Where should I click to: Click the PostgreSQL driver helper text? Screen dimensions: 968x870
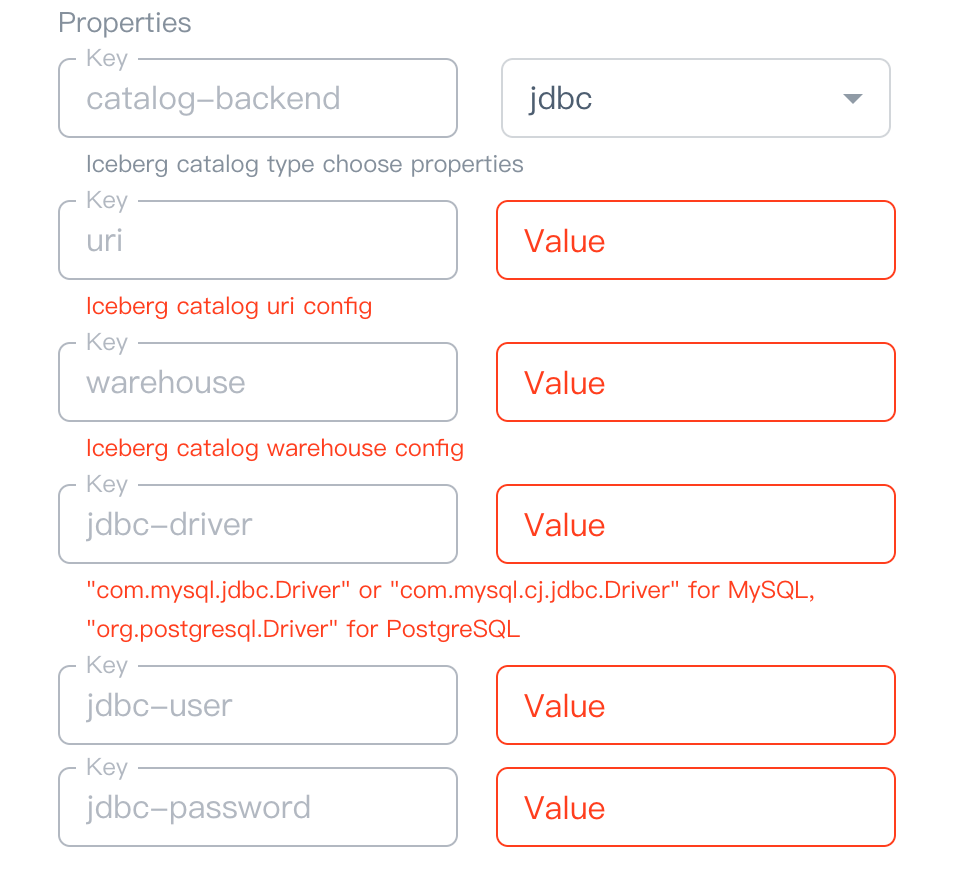[x=303, y=628]
